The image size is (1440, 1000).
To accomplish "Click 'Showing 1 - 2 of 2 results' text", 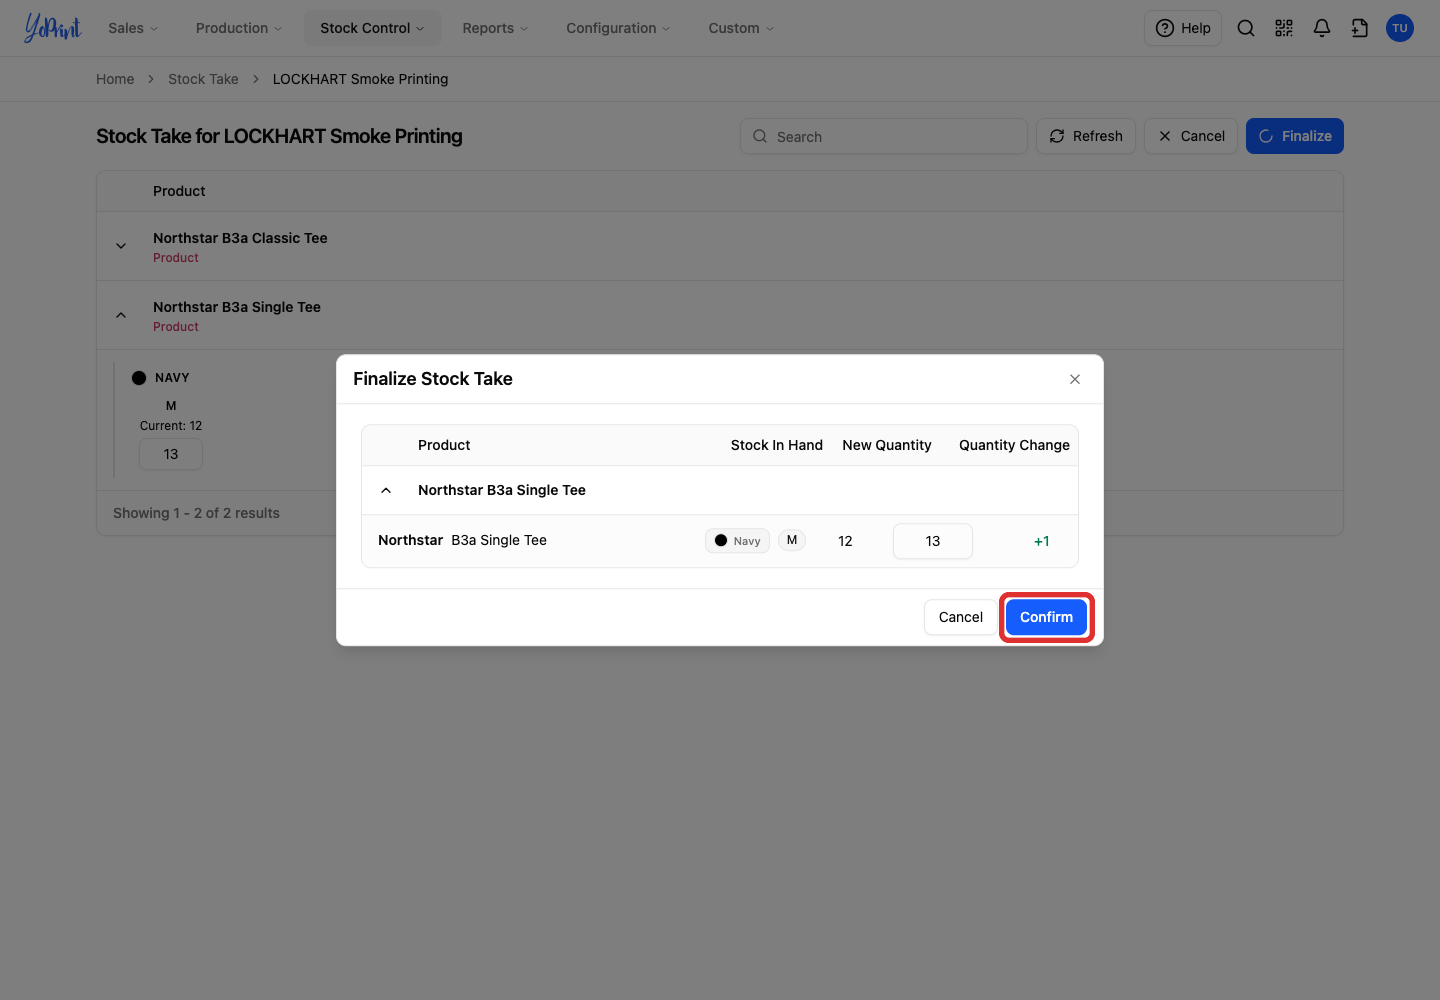I will (x=196, y=513).
